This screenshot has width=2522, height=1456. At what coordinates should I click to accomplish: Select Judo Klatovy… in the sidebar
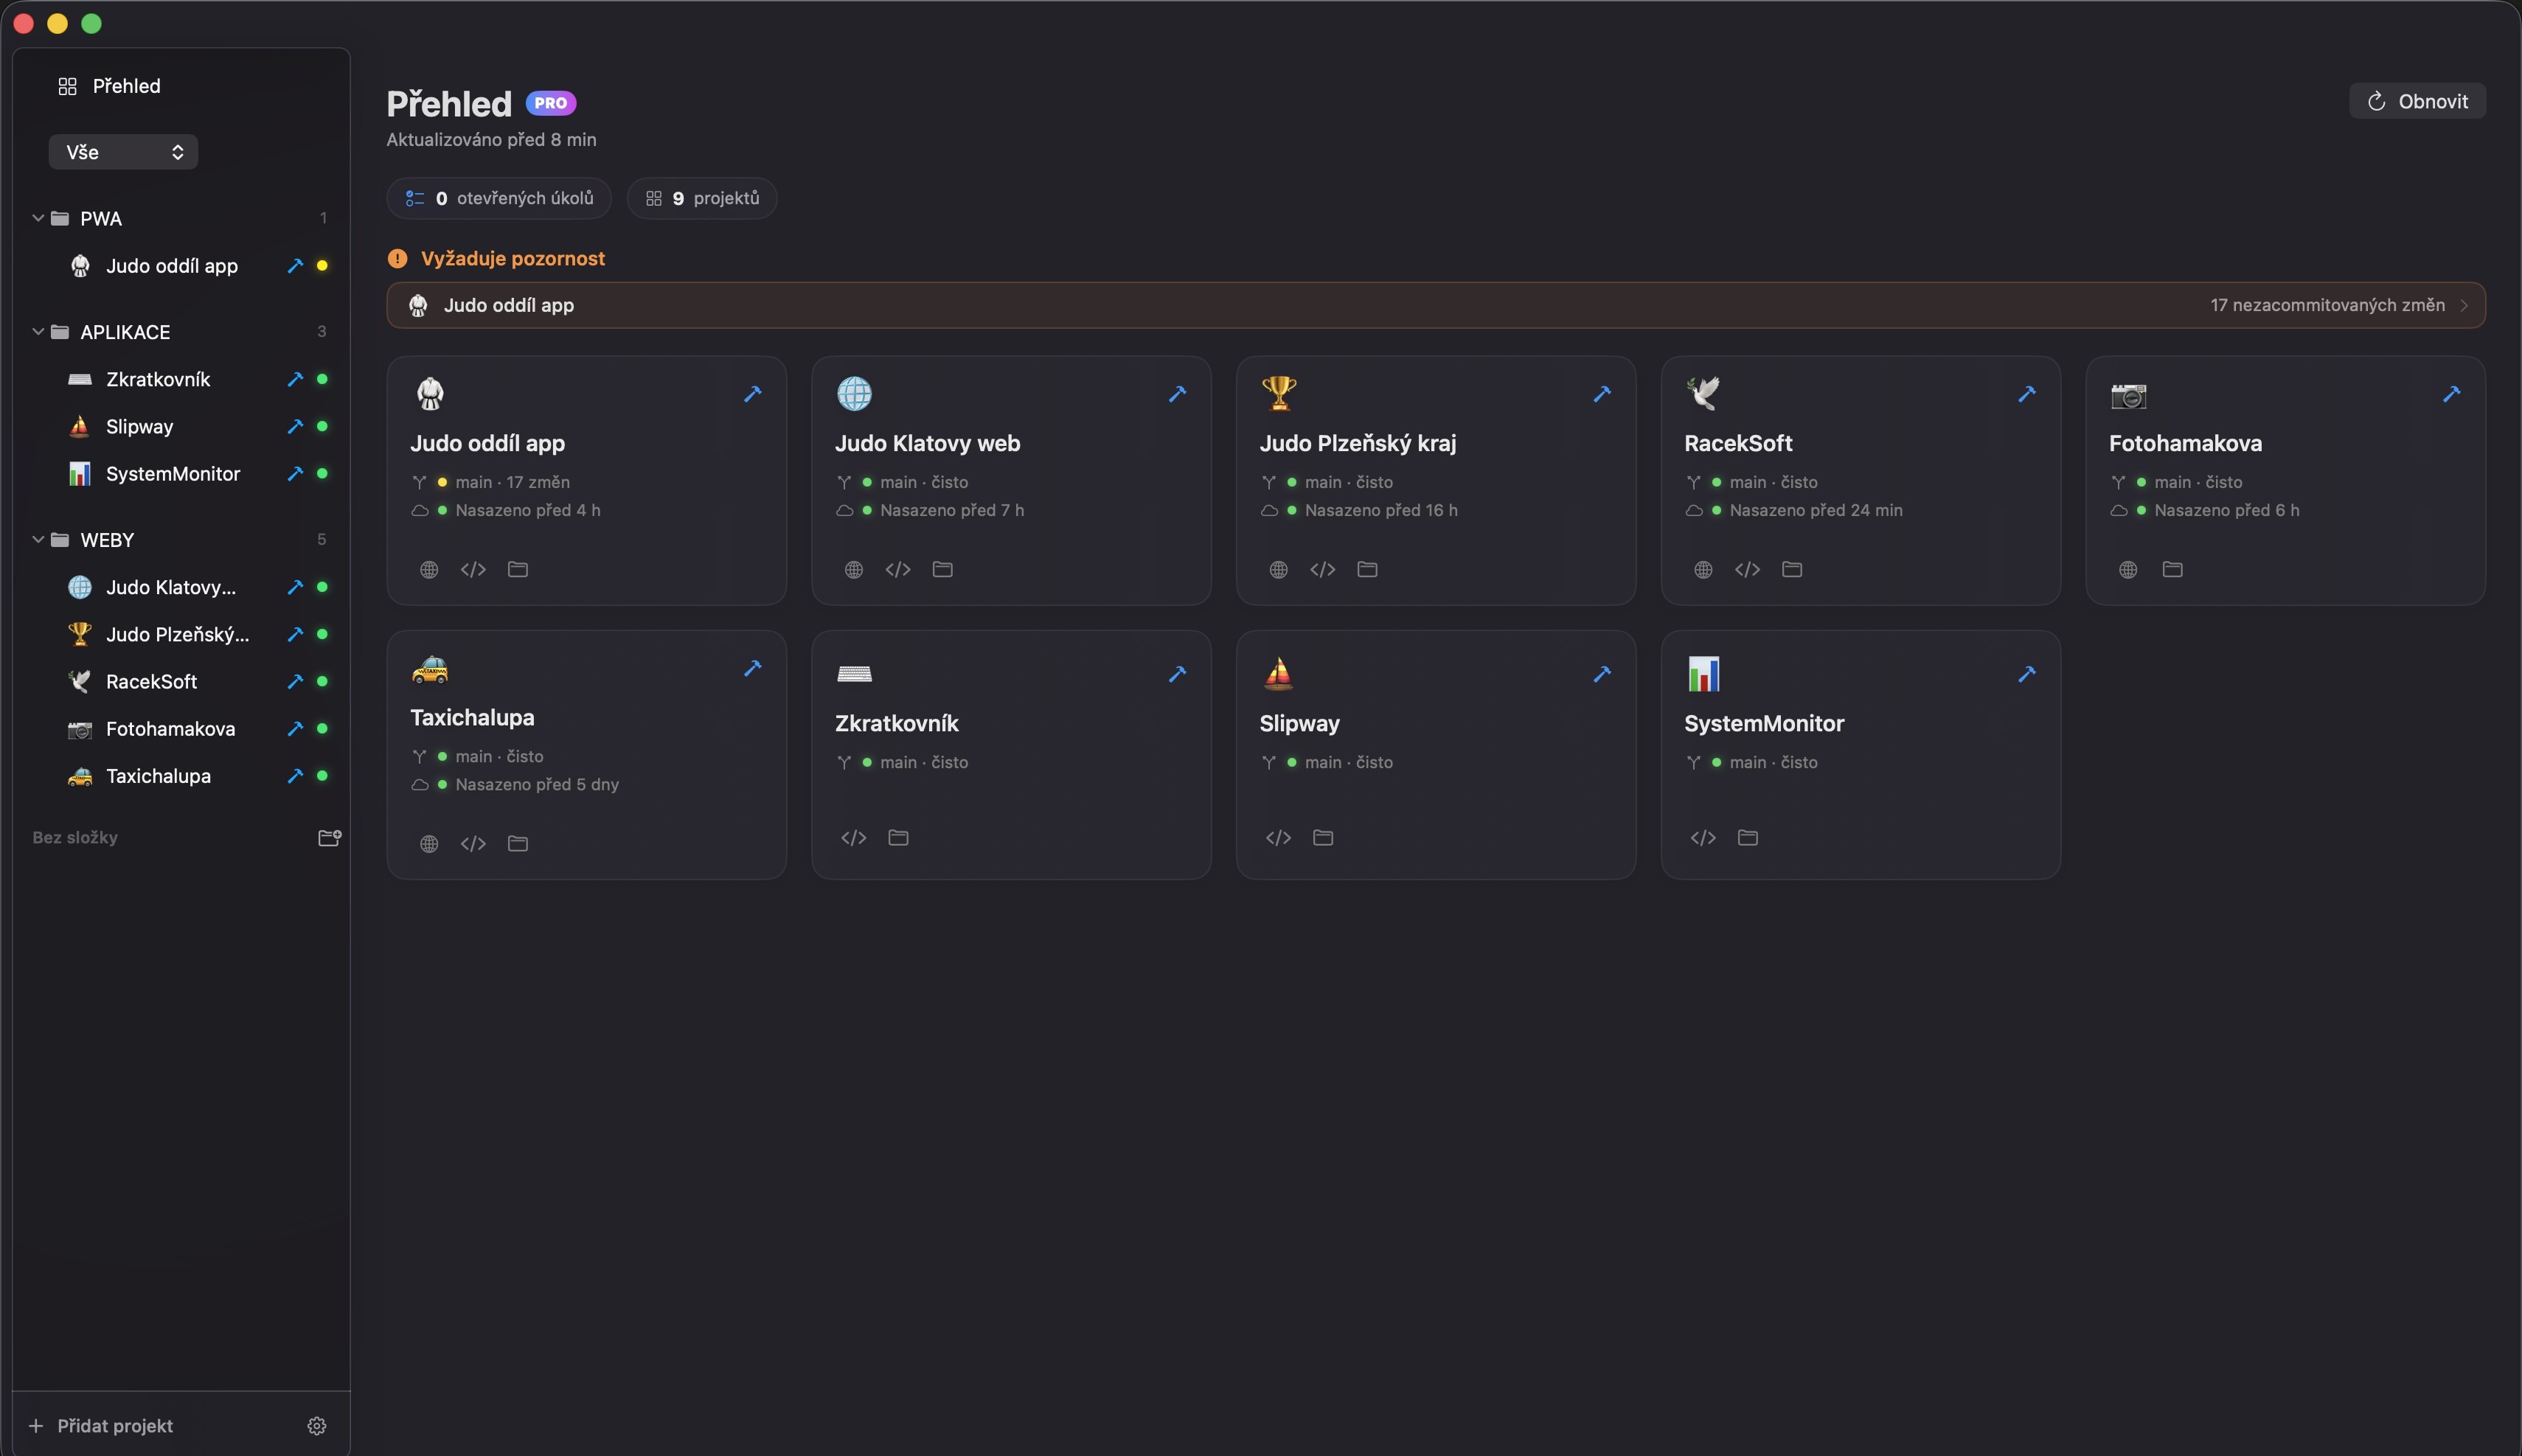click(171, 587)
